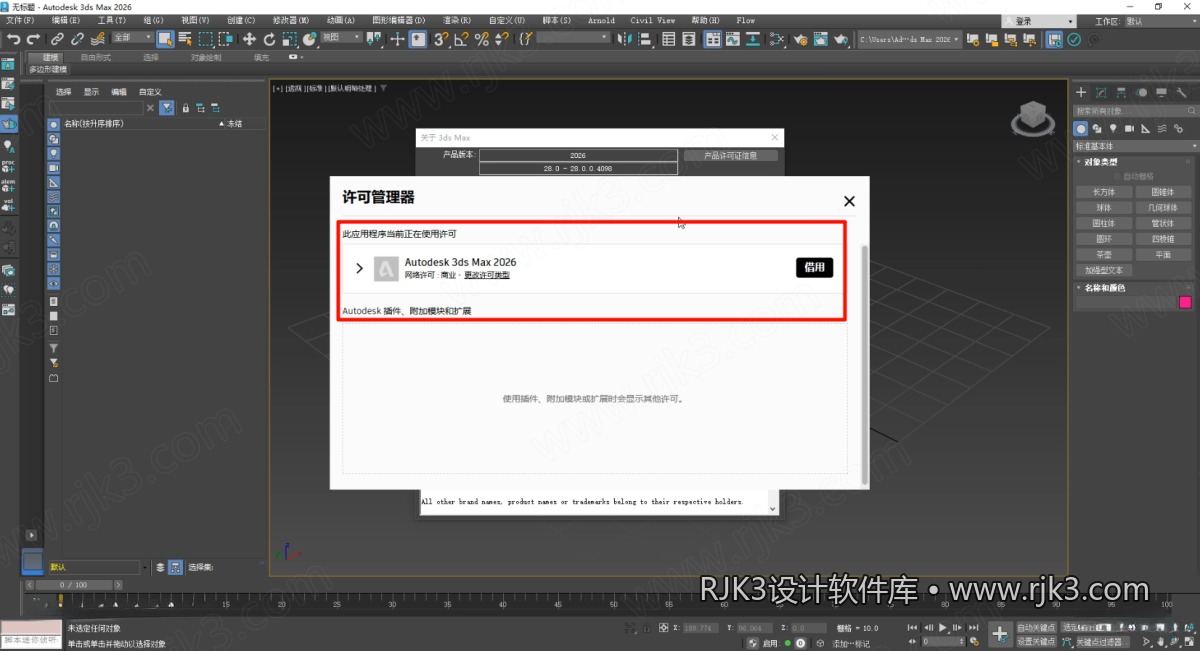
Task: Toggle the scene explorer filter funnel icon
Action: click(x=167, y=107)
